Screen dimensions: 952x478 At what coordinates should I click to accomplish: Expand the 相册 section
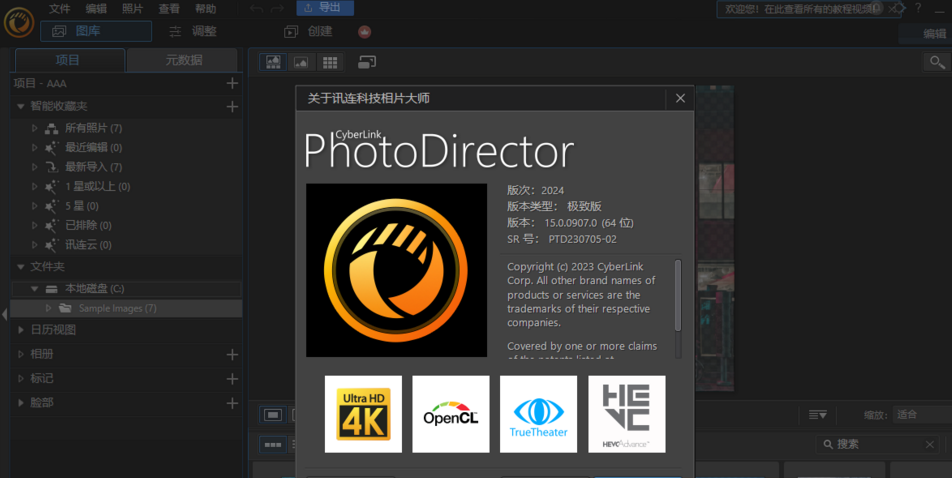click(21, 354)
